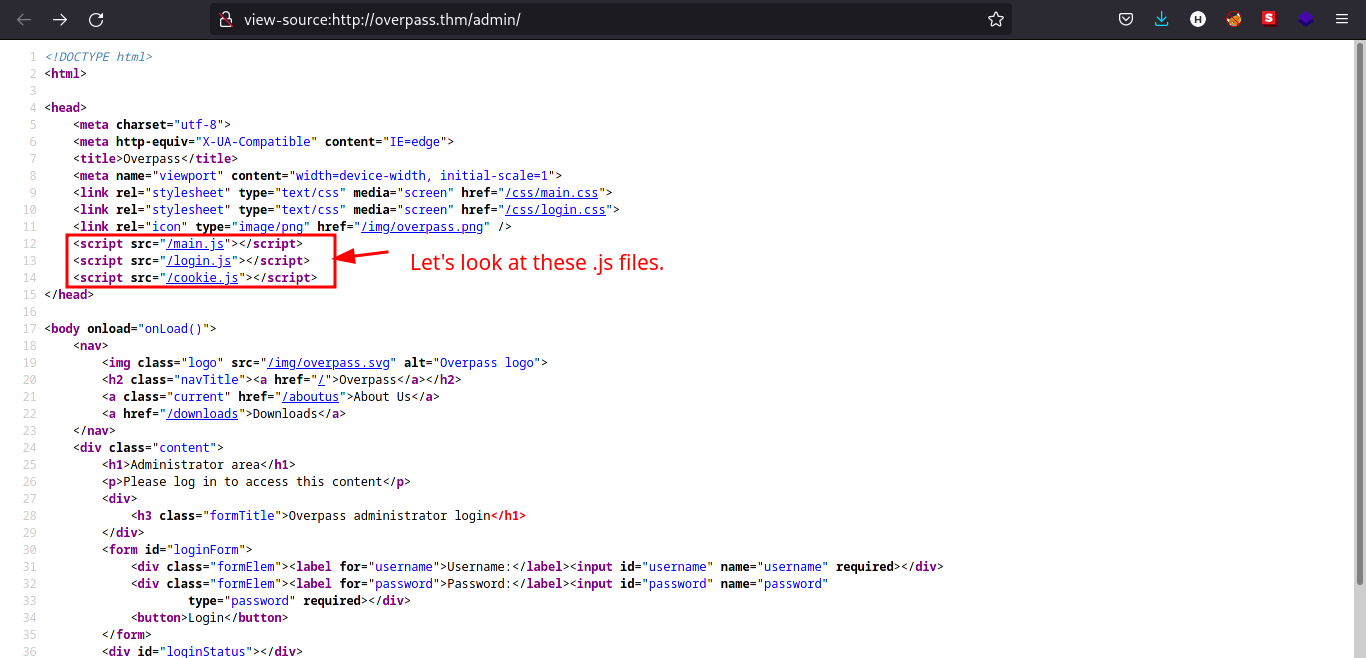
Task: Open the /img/overpass.png favicon link
Action: pyautogui.click(x=422, y=226)
